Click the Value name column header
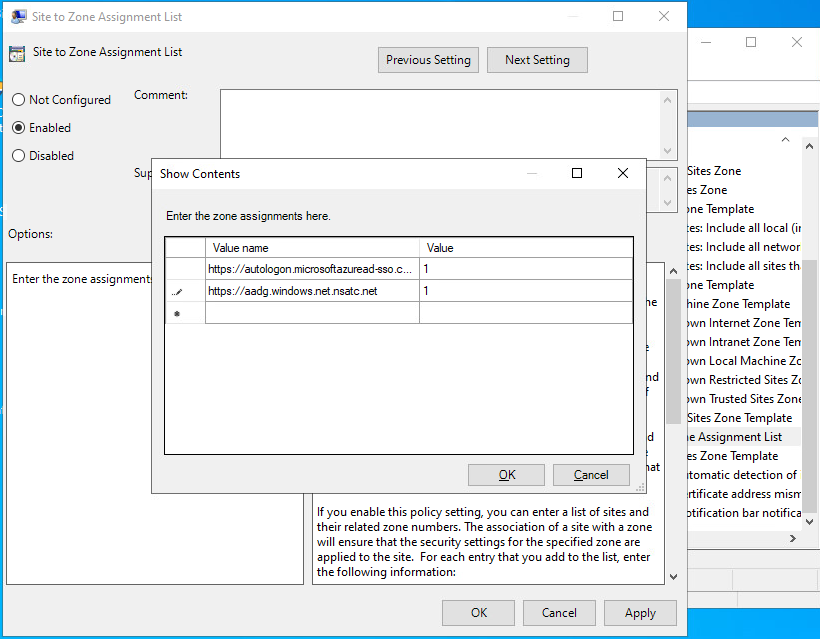 tap(312, 248)
